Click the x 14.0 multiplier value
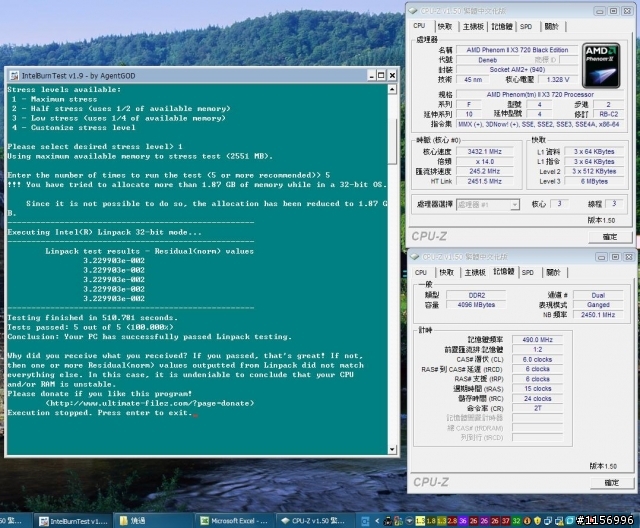This screenshot has height=528, width=640. click(484, 162)
